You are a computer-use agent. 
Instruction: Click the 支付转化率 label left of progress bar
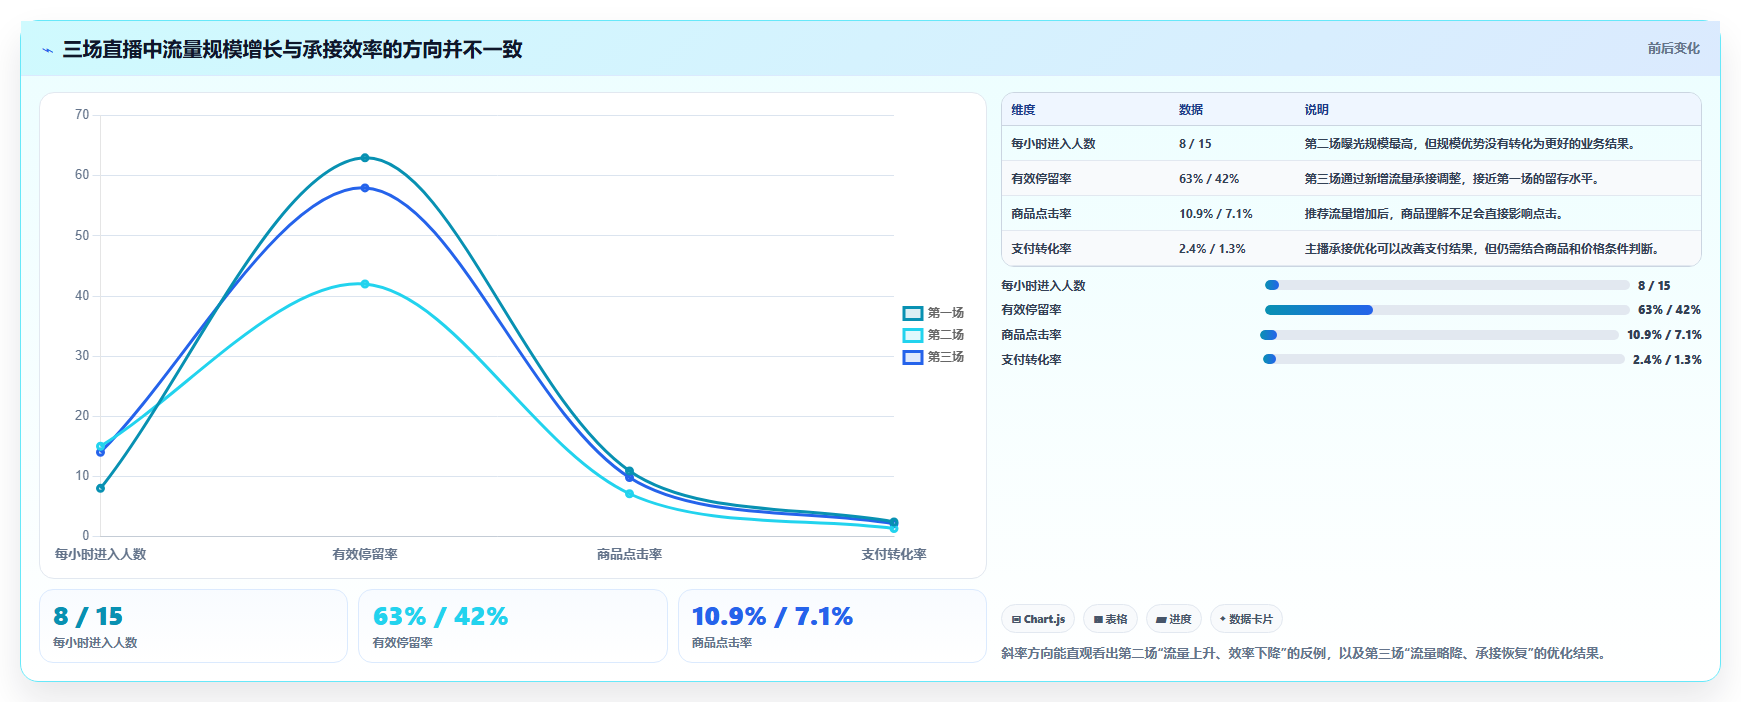(x=1031, y=360)
